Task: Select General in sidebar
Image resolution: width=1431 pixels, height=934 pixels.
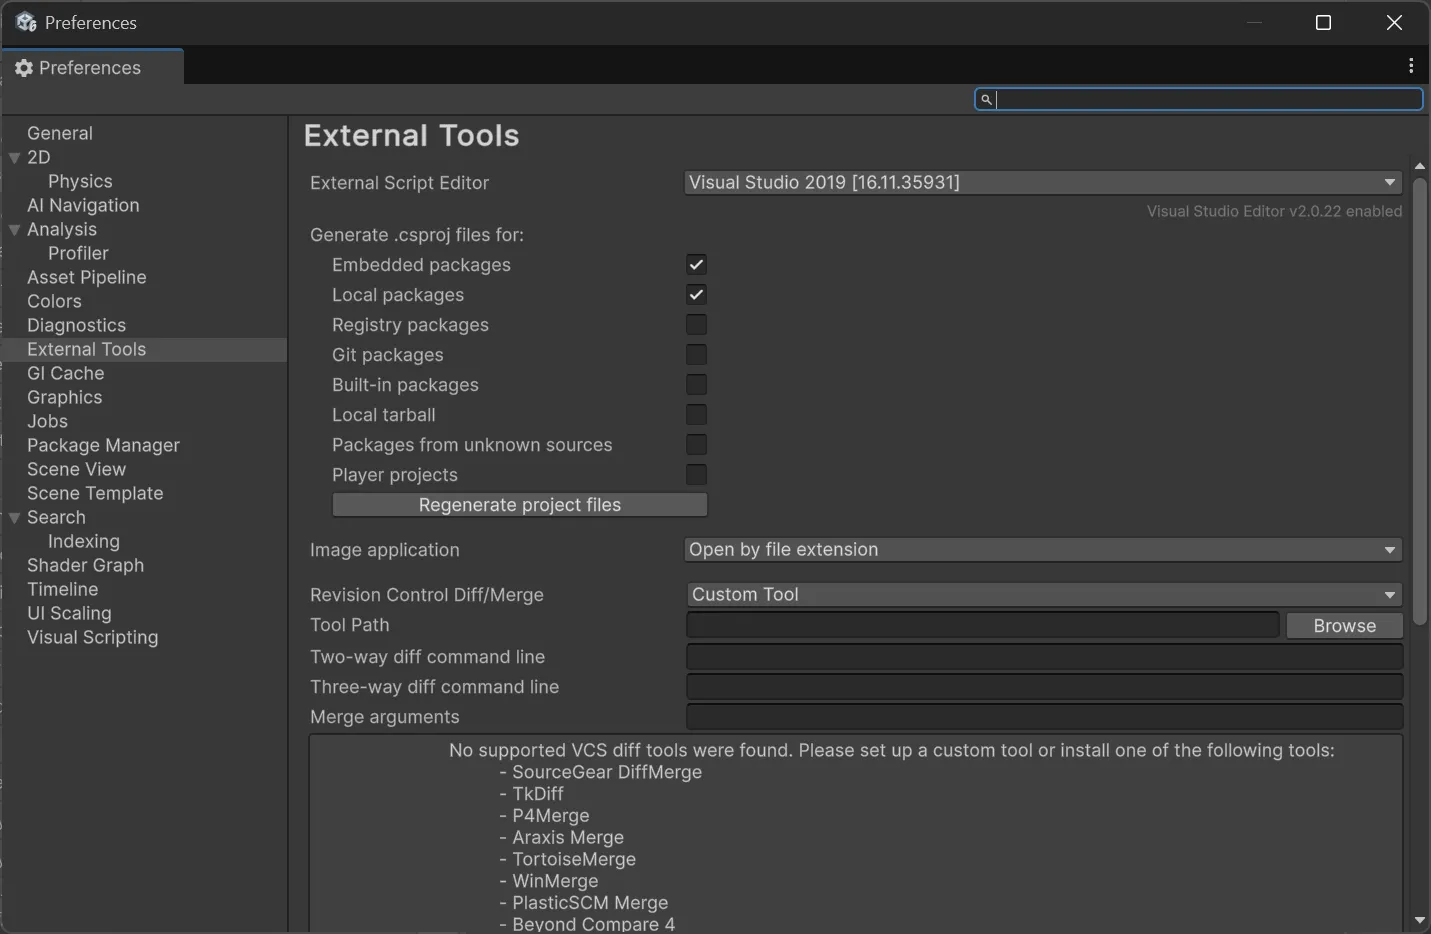Action: click(60, 133)
